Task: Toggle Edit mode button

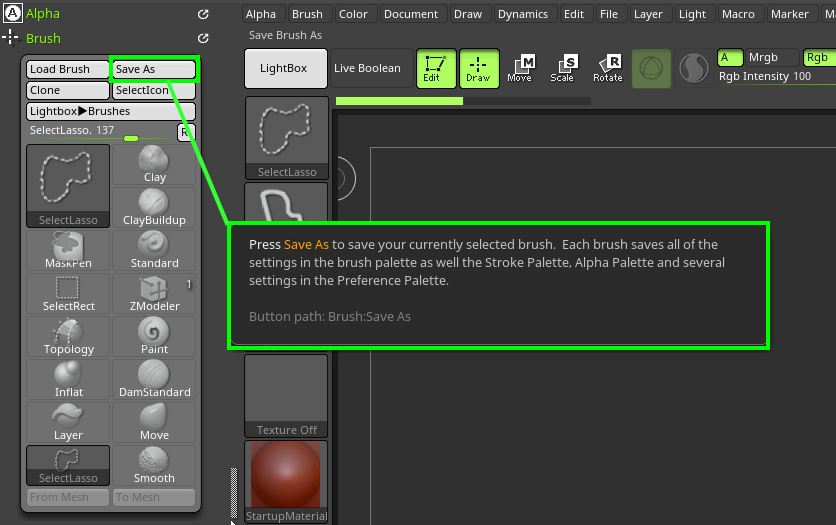Action: tap(436, 69)
